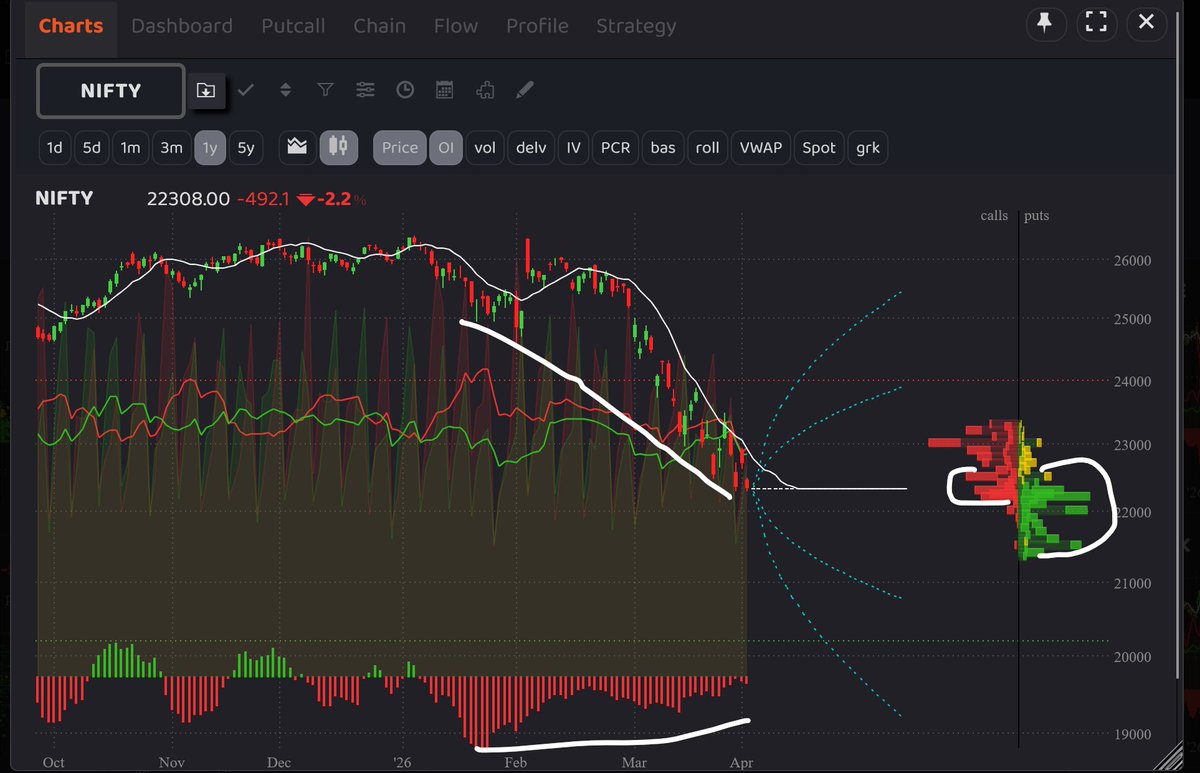Viewport: 1200px width, 773px height.
Task: Click the 26000 price axis label
Action: (x=1132, y=261)
